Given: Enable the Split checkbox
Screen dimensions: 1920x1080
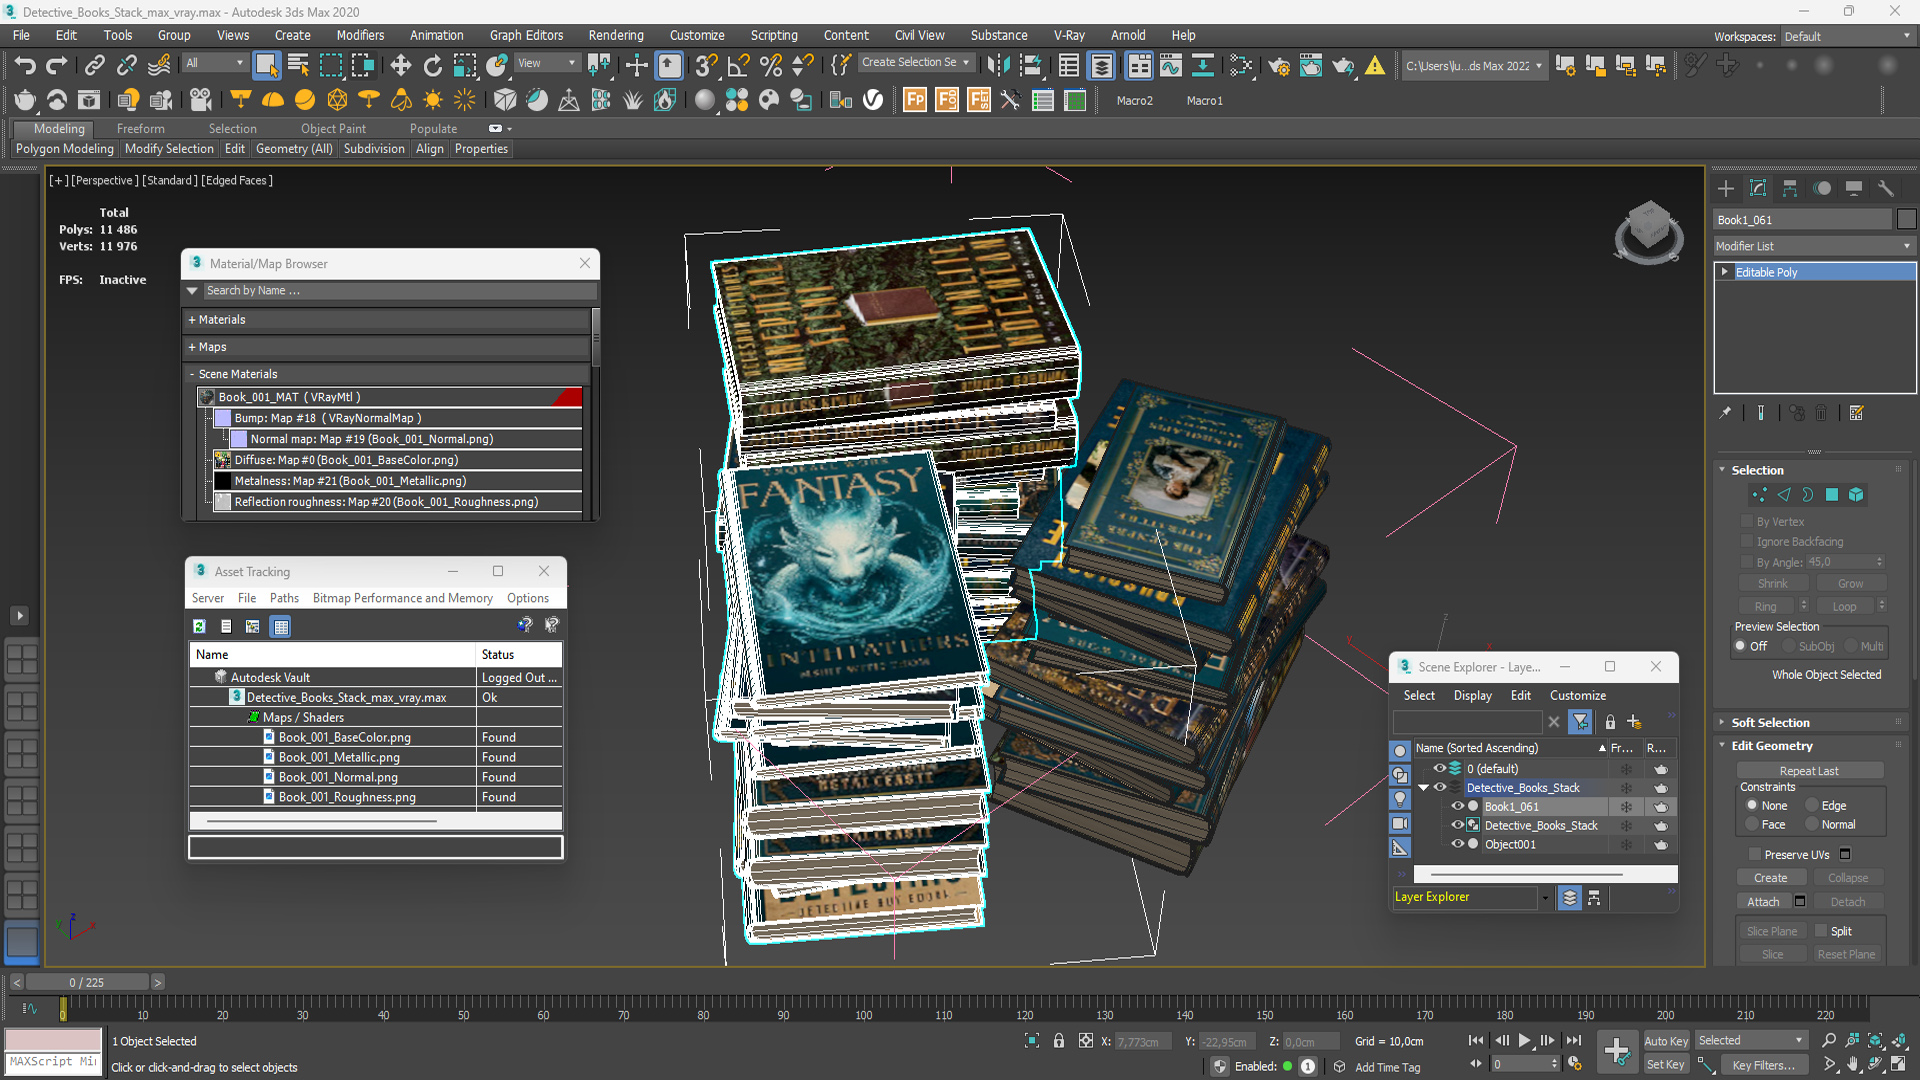Looking at the screenshot, I should (x=1822, y=931).
